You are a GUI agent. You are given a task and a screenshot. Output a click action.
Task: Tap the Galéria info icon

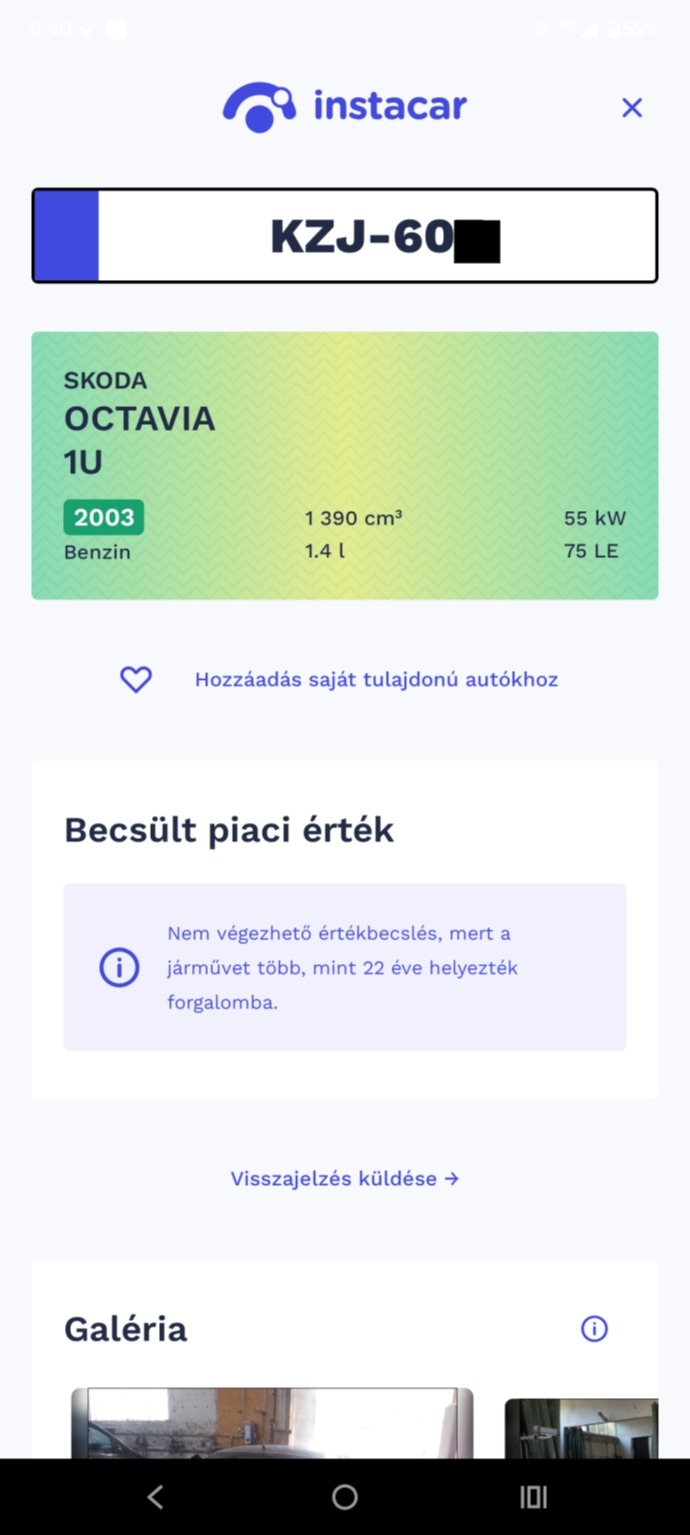click(594, 1328)
